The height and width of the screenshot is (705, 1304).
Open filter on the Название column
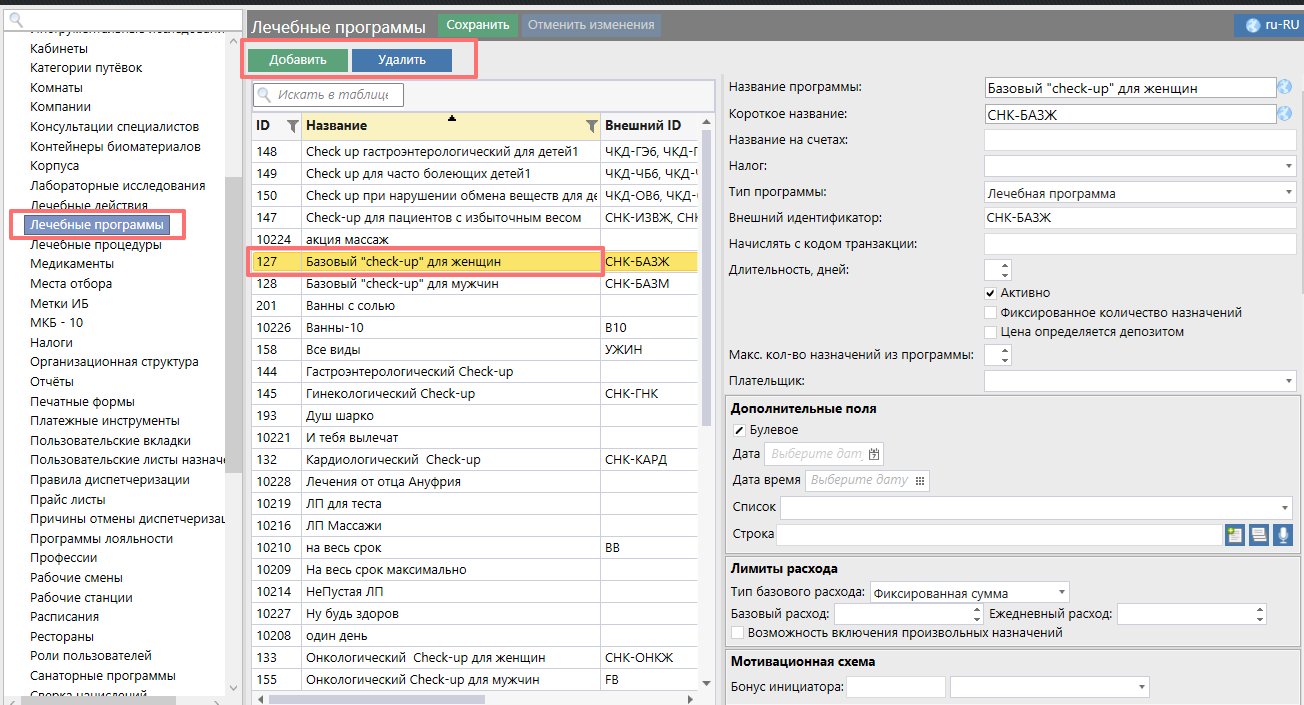click(x=591, y=126)
